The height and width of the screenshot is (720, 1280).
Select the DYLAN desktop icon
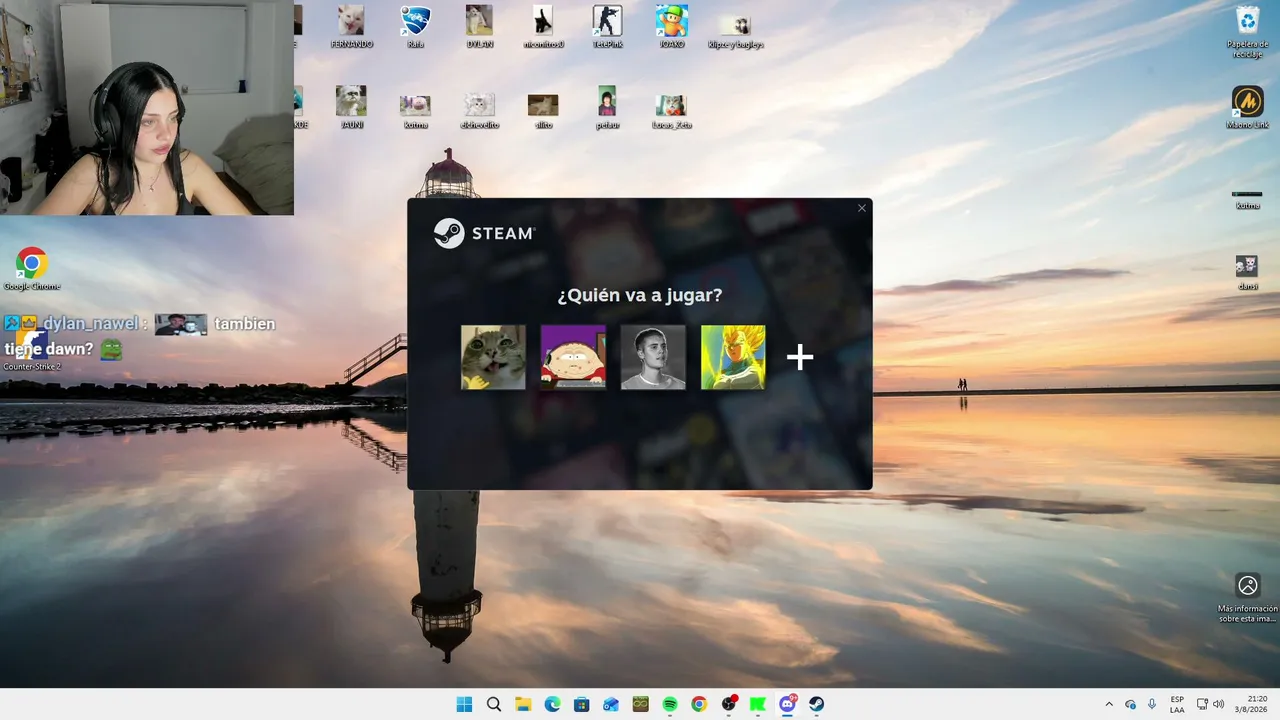pos(479,27)
